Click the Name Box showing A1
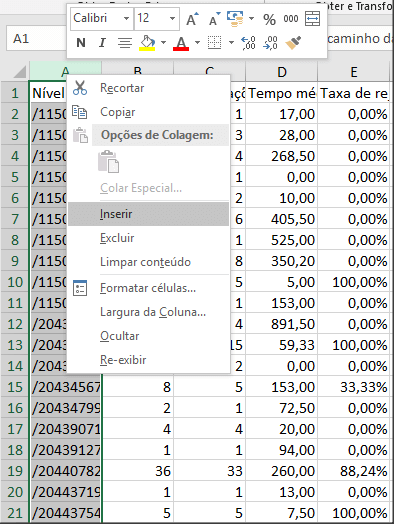 [x=36, y=38]
